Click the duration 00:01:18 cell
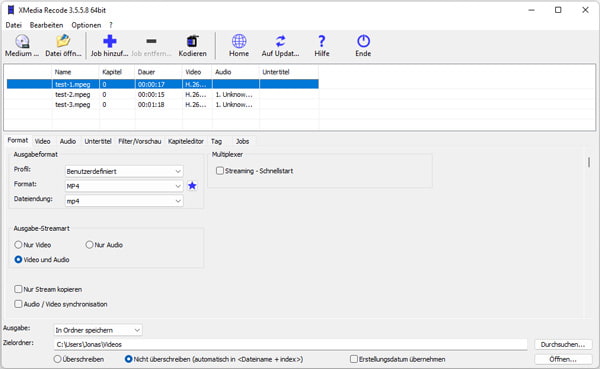Image resolution: width=600 pixels, height=369 pixels. (x=151, y=104)
